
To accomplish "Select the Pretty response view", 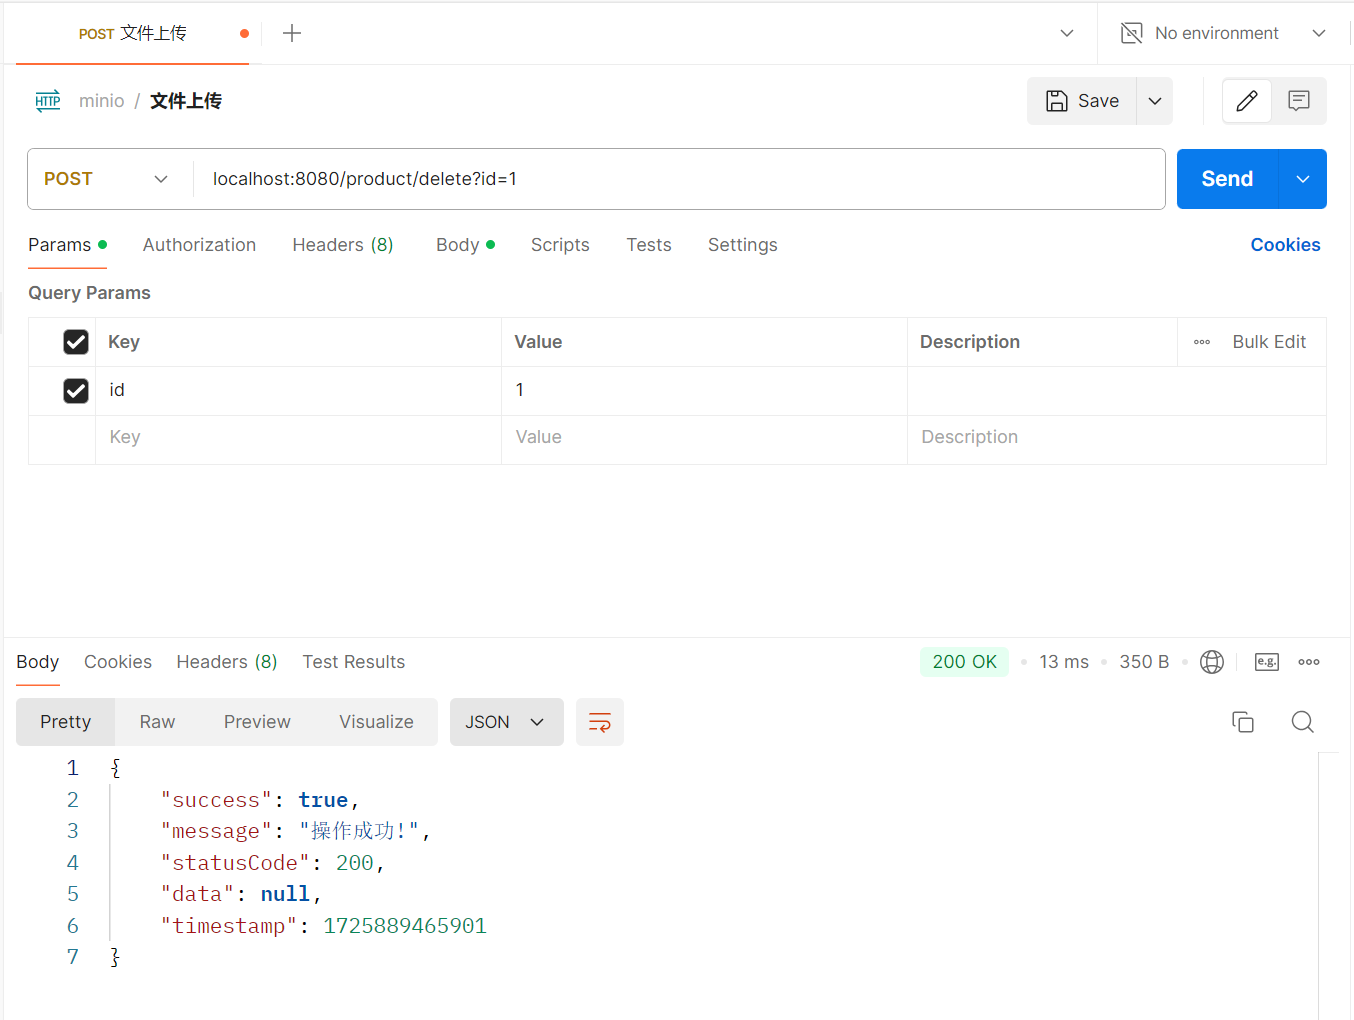I will tap(66, 722).
